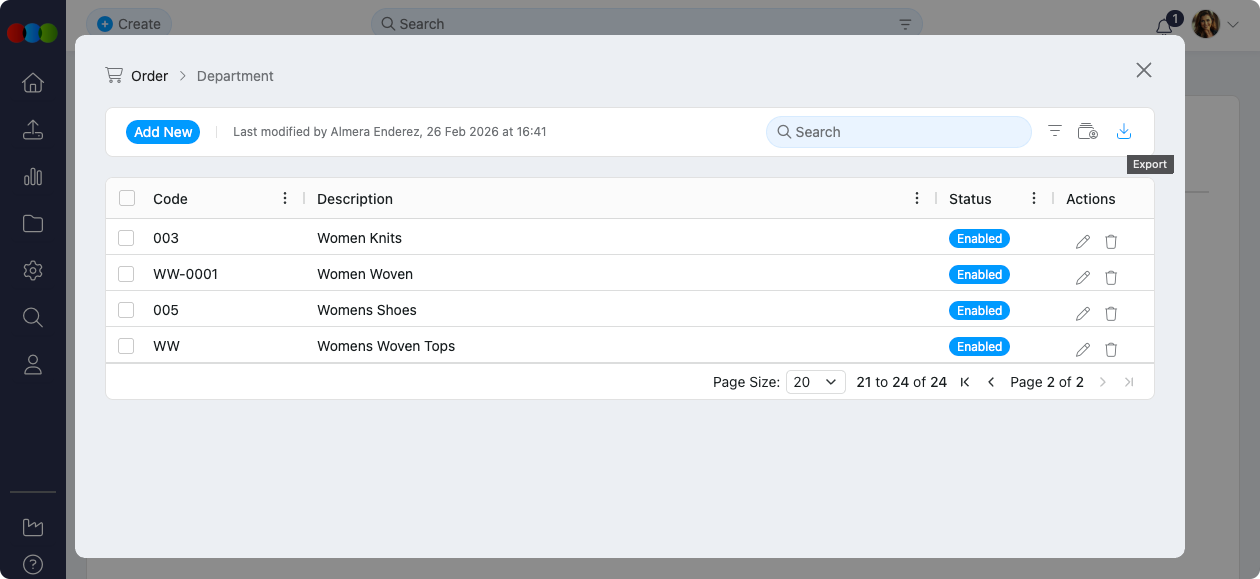Open the Description column options menu
Viewport: 1260px width, 579px height.
[917, 198]
